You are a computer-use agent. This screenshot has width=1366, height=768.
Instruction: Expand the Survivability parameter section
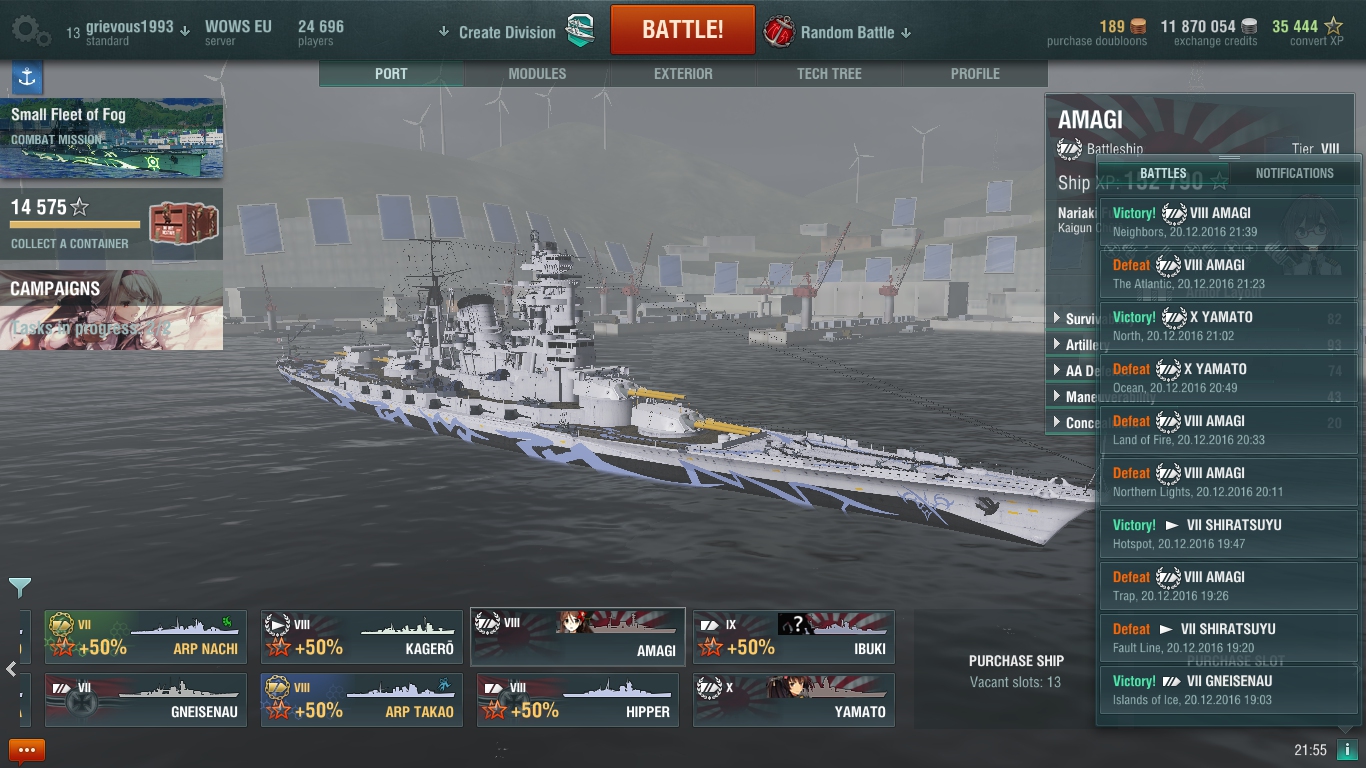pyautogui.click(x=1075, y=319)
